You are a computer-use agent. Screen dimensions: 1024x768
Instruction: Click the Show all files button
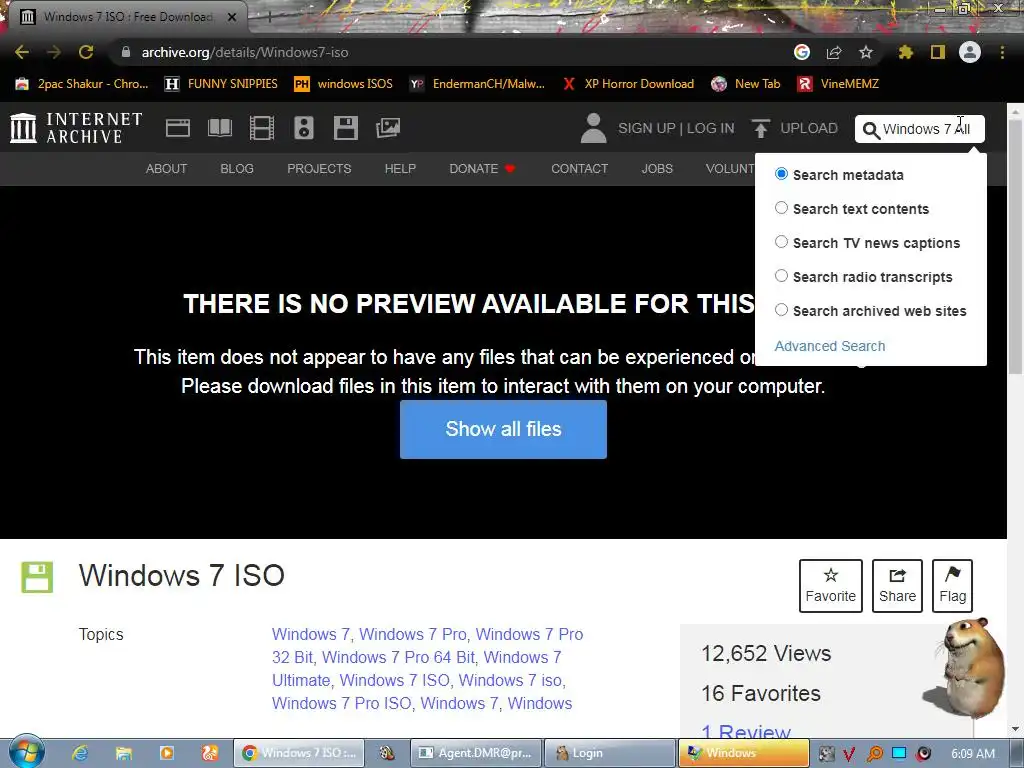[x=503, y=429]
